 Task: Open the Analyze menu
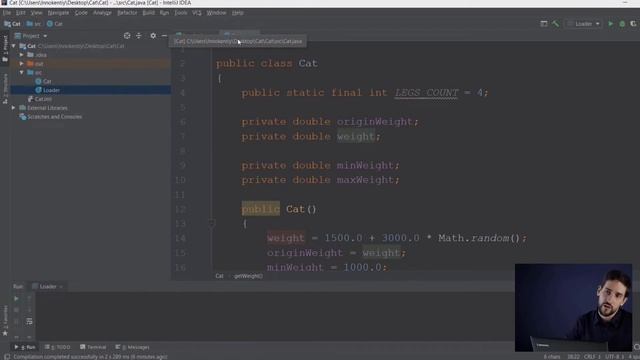coord(102,13)
